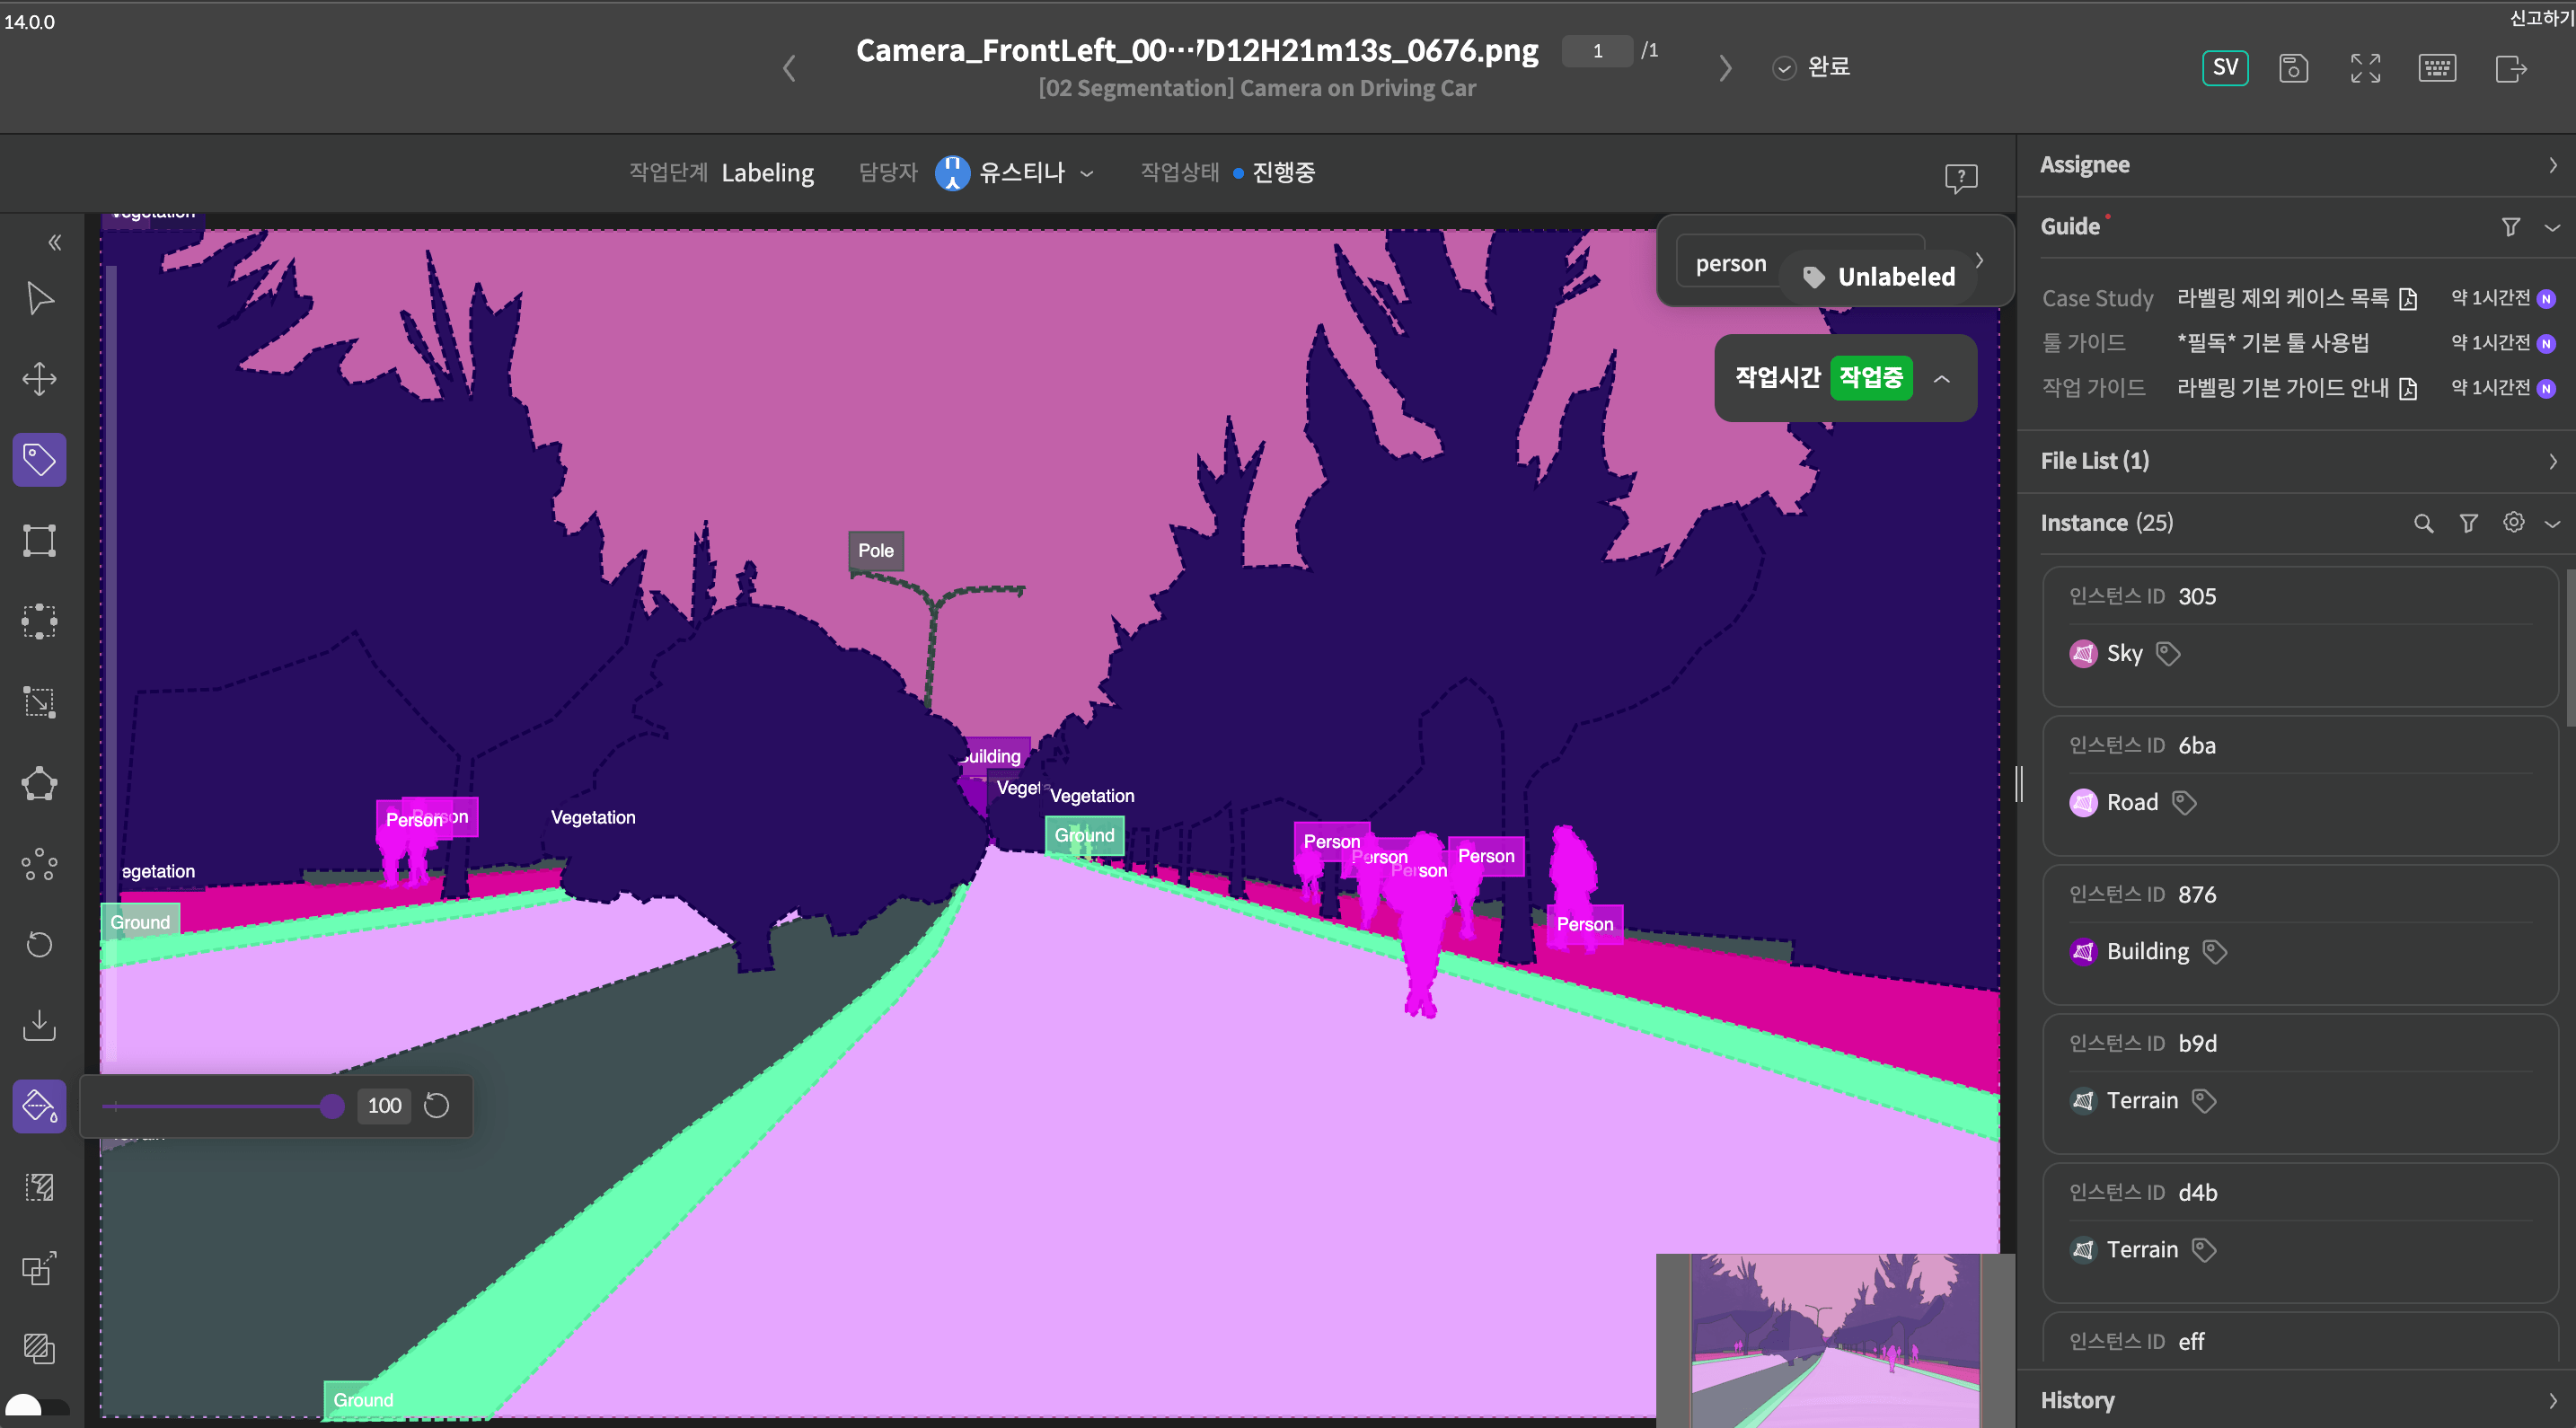Image resolution: width=2576 pixels, height=1428 pixels.
Task: Select the polygon drawing tool
Action: tap(39, 783)
